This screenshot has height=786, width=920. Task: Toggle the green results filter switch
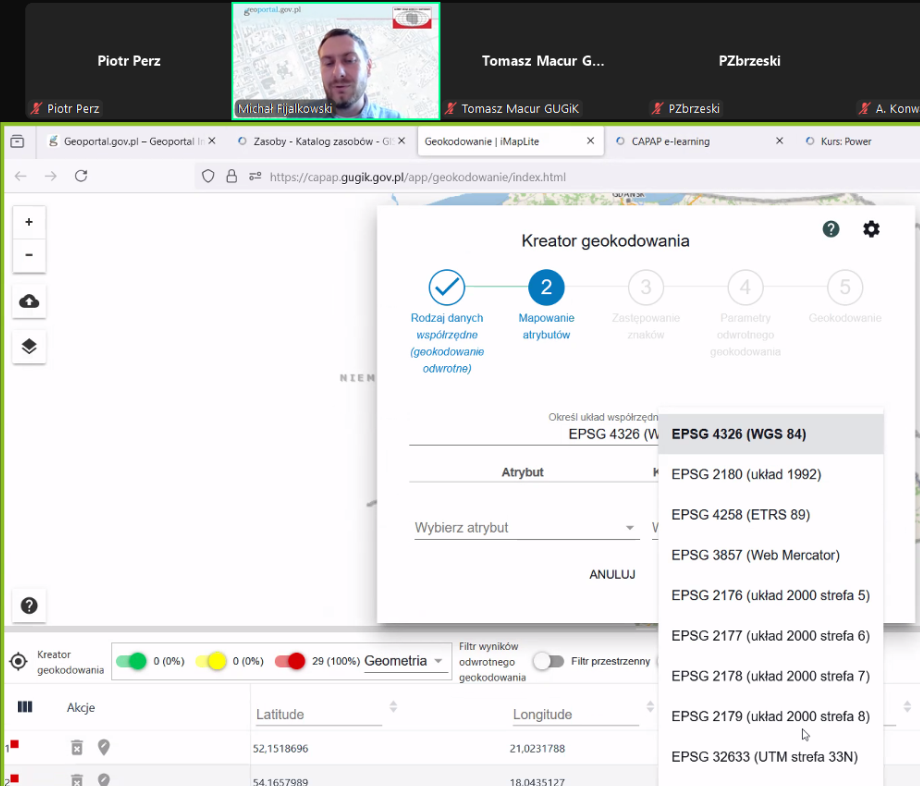click(x=131, y=661)
